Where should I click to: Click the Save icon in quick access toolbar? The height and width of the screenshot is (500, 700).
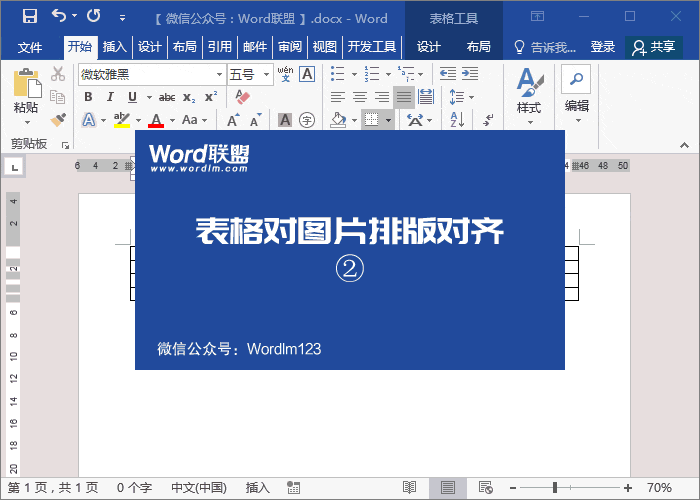tap(30, 17)
